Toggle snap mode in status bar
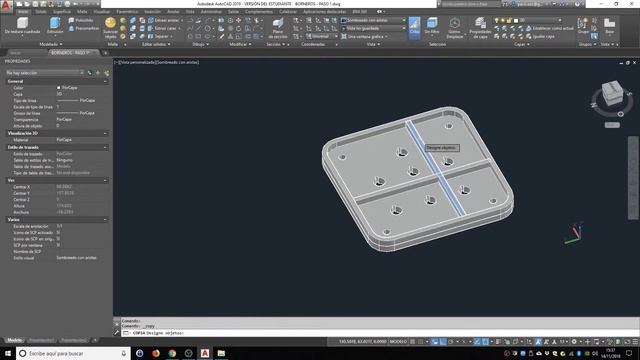This screenshot has height=360, width=640. [421, 341]
